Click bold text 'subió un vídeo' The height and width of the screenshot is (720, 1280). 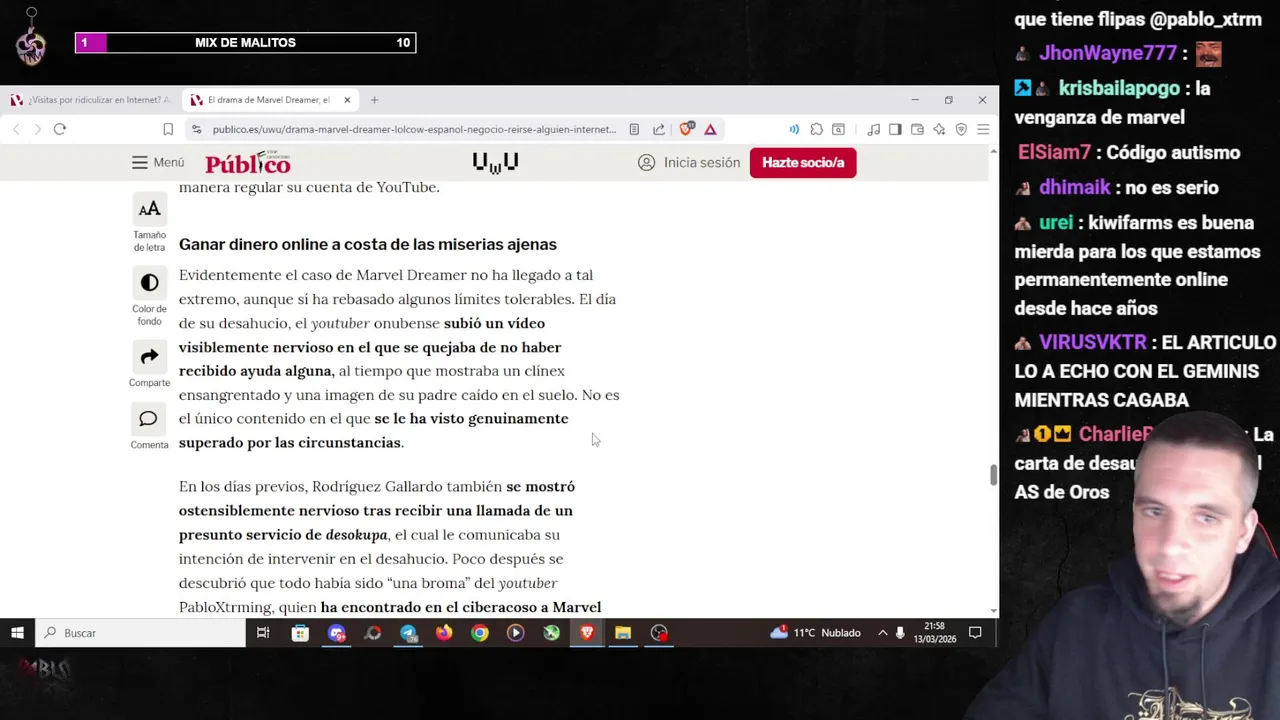[x=494, y=323]
